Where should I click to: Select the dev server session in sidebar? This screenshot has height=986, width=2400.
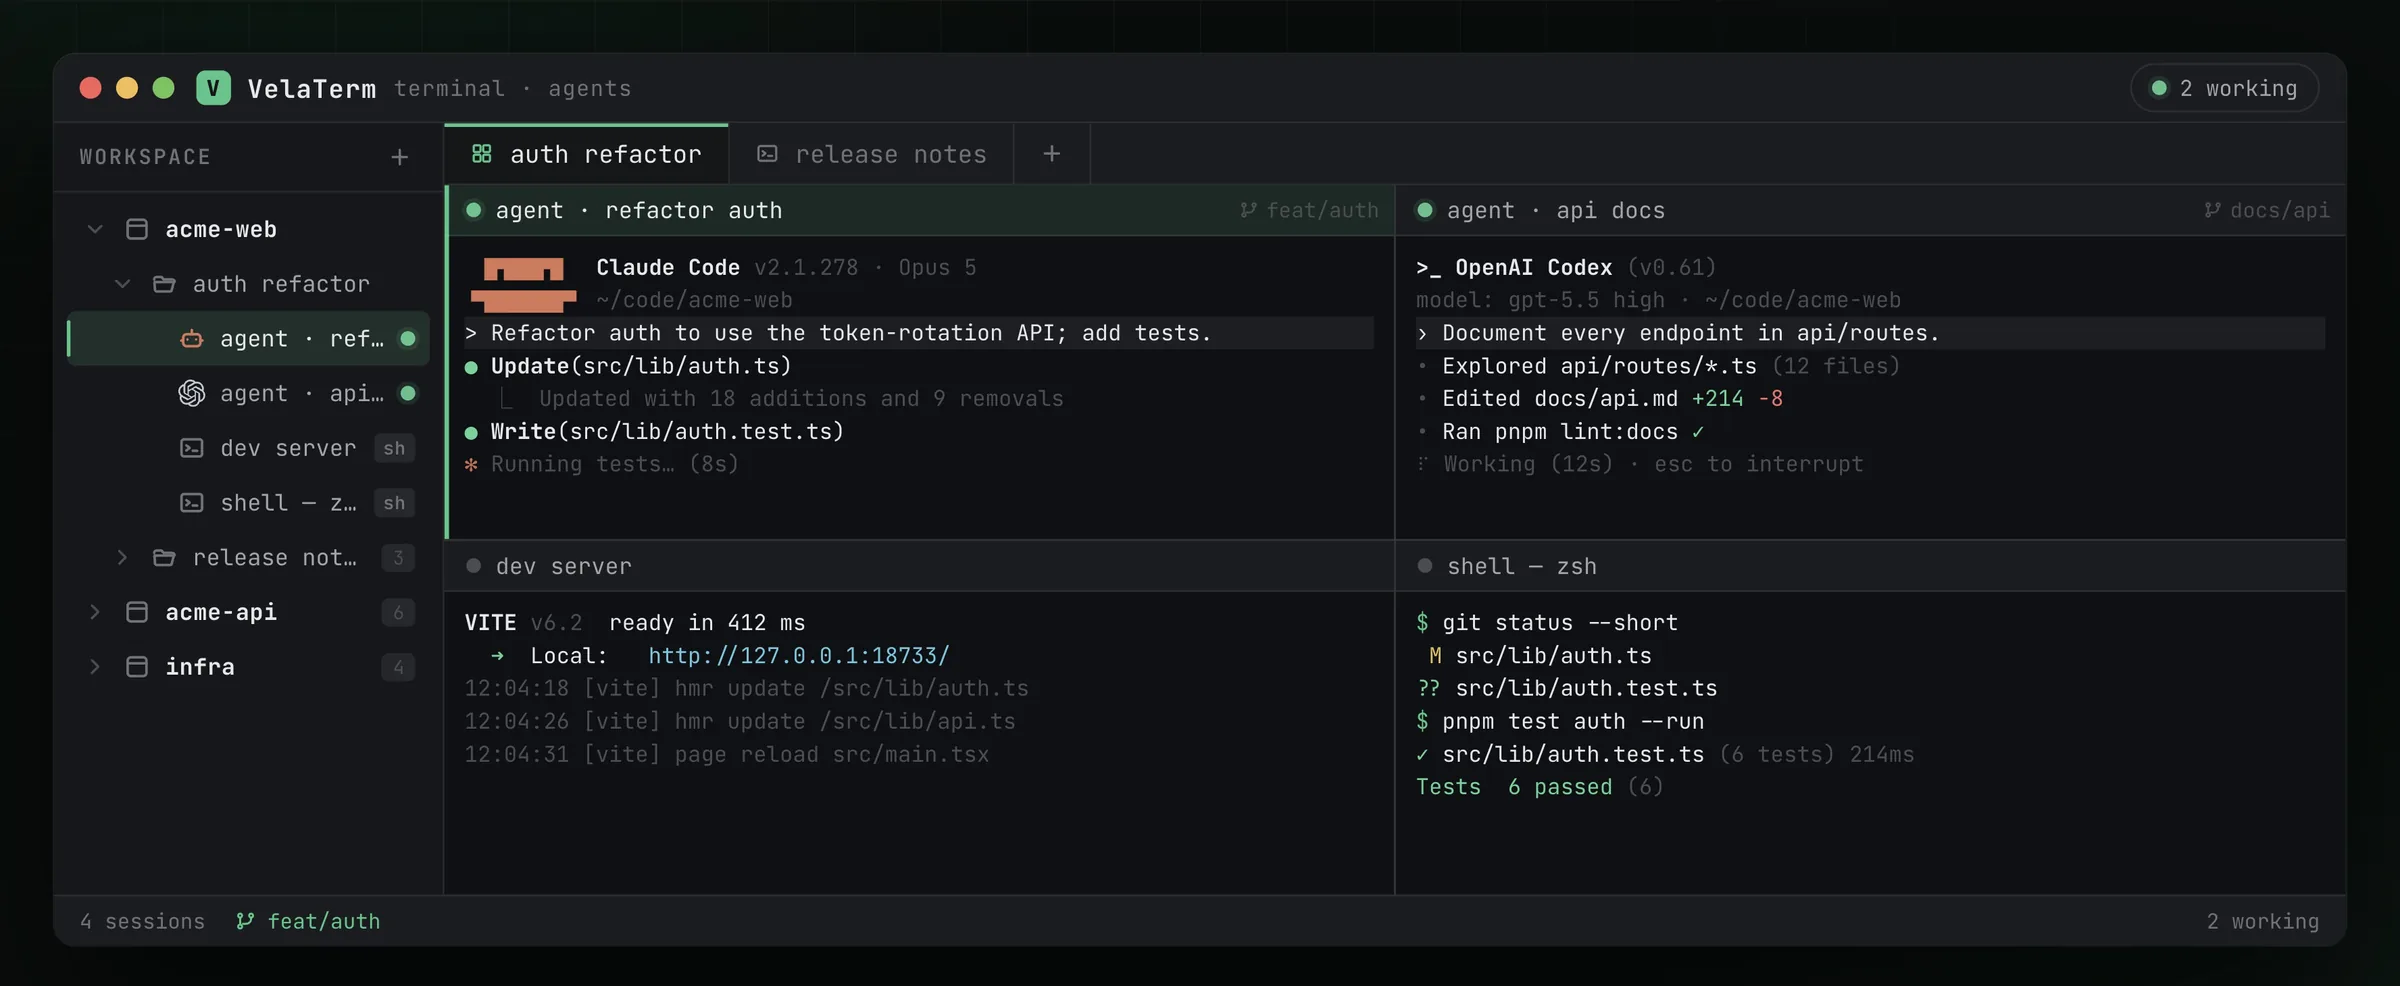click(248, 448)
